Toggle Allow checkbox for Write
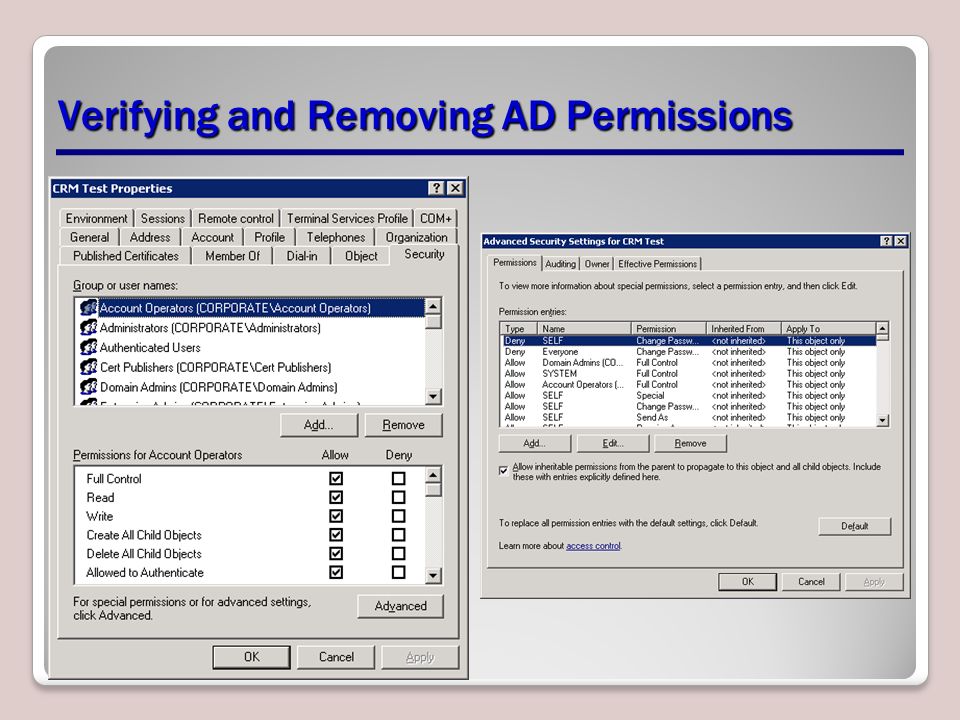 (x=336, y=516)
